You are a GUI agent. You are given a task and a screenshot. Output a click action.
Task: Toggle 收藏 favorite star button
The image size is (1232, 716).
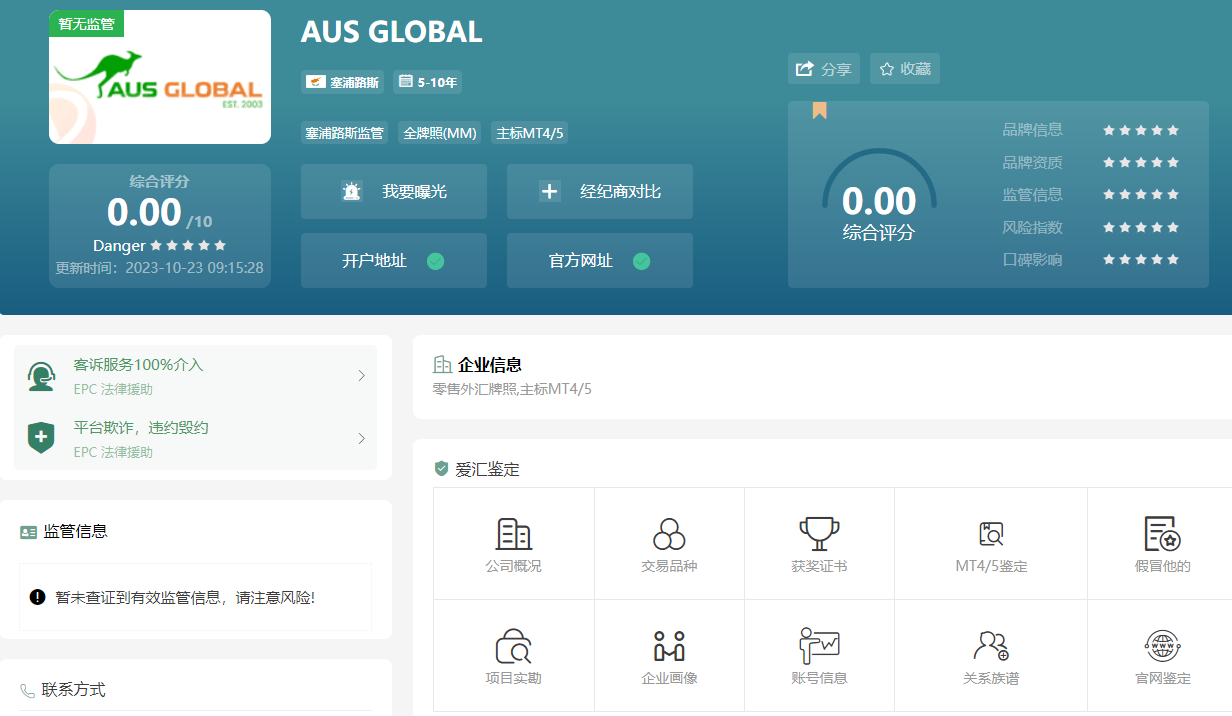(x=905, y=69)
